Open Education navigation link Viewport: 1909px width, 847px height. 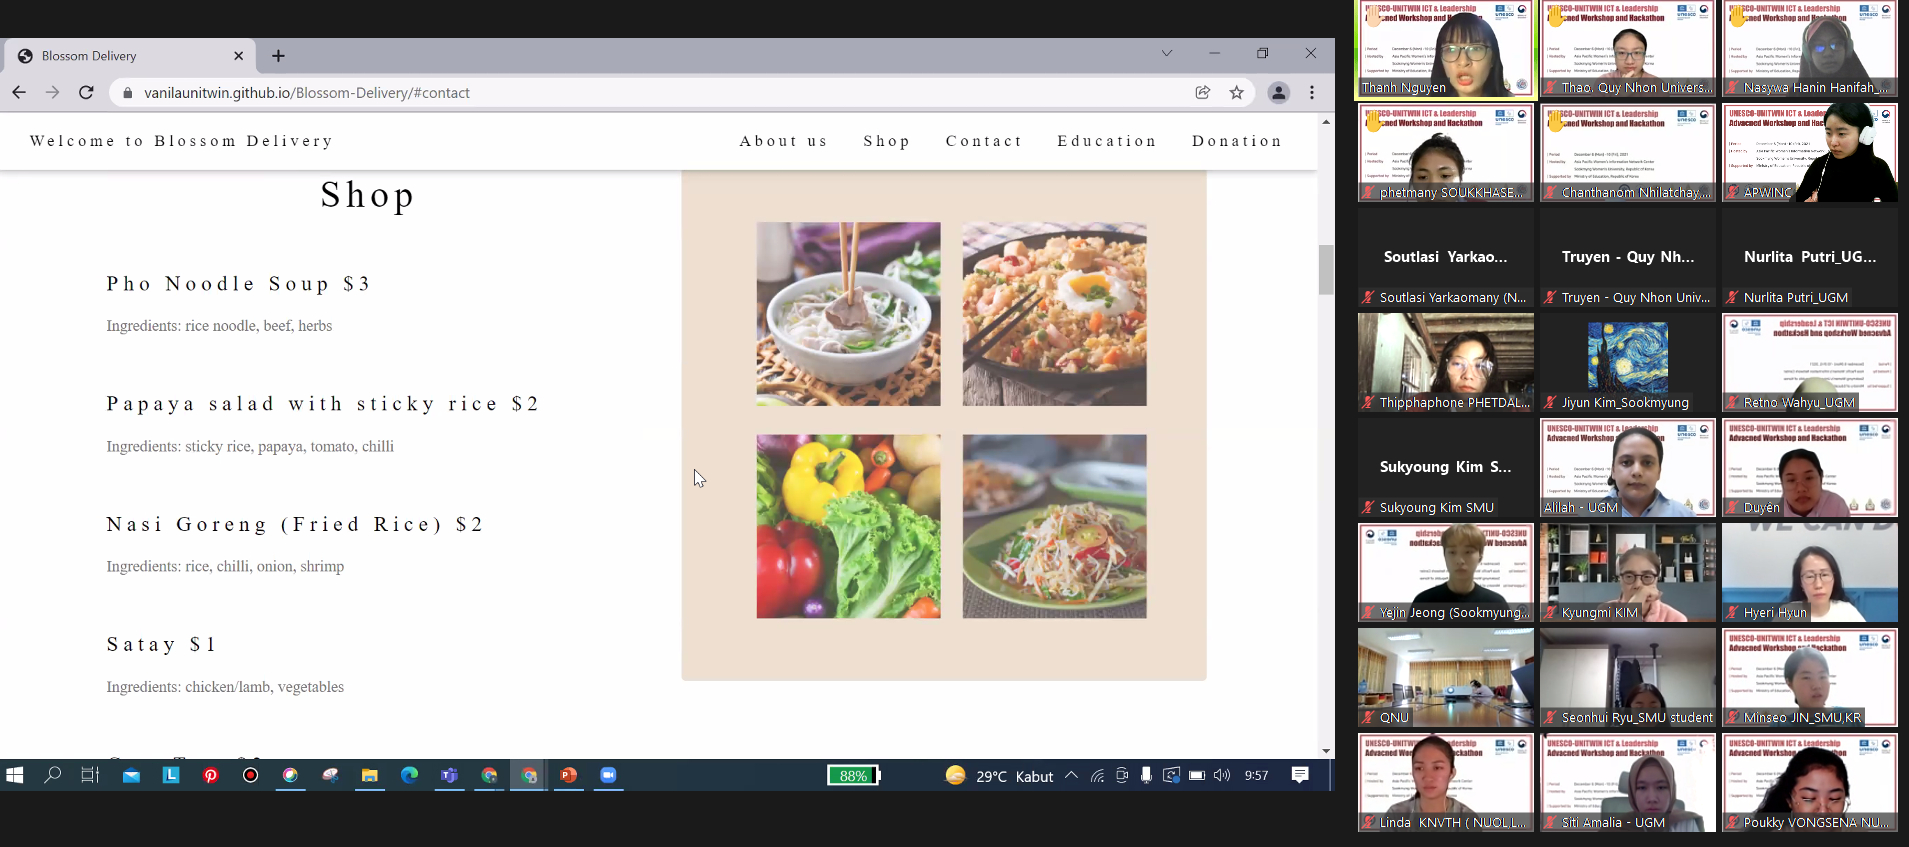[x=1107, y=141]
